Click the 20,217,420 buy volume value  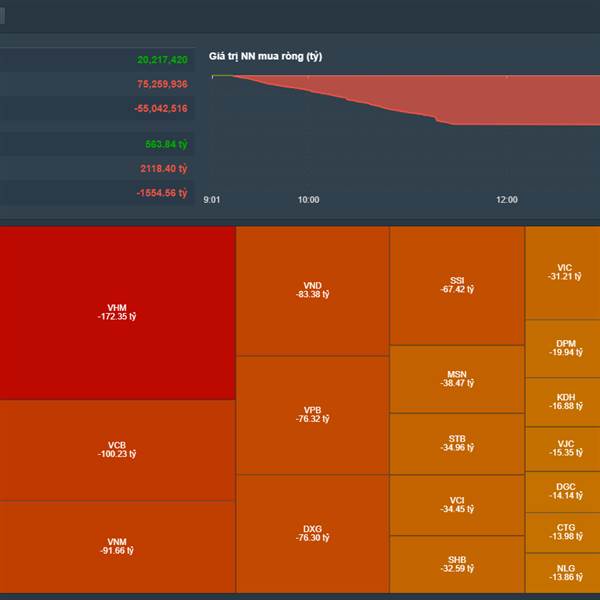click(x=162, y=60)
